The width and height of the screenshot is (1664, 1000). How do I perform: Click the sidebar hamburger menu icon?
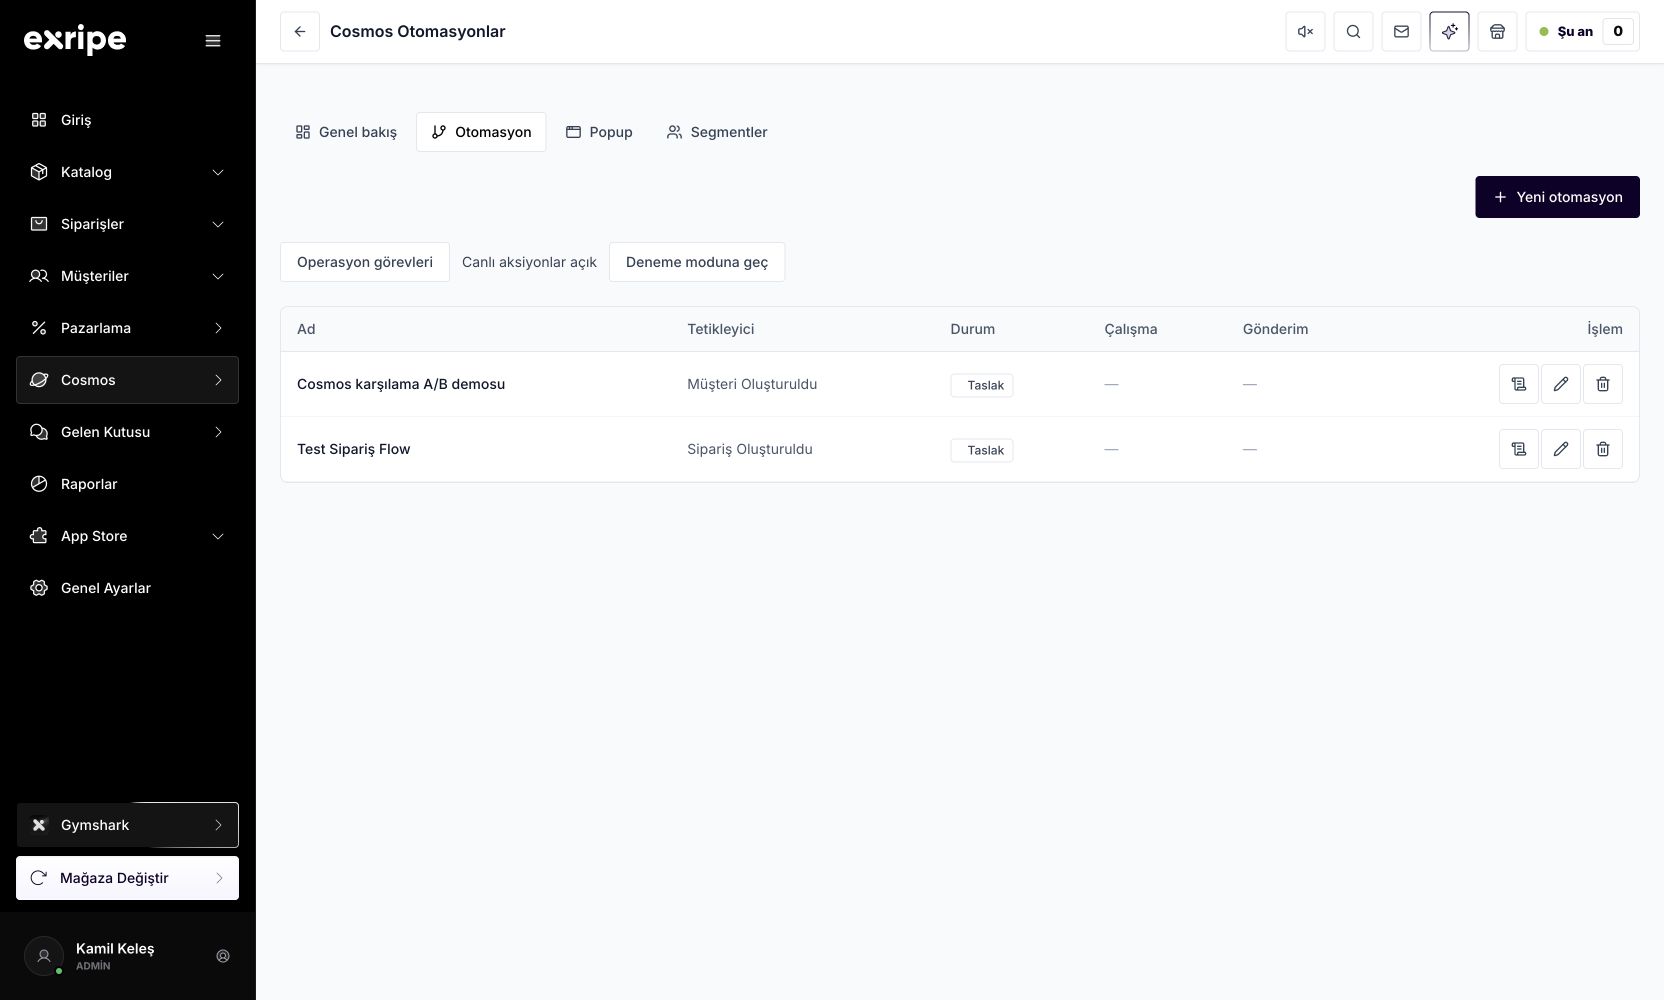(213, 41)
